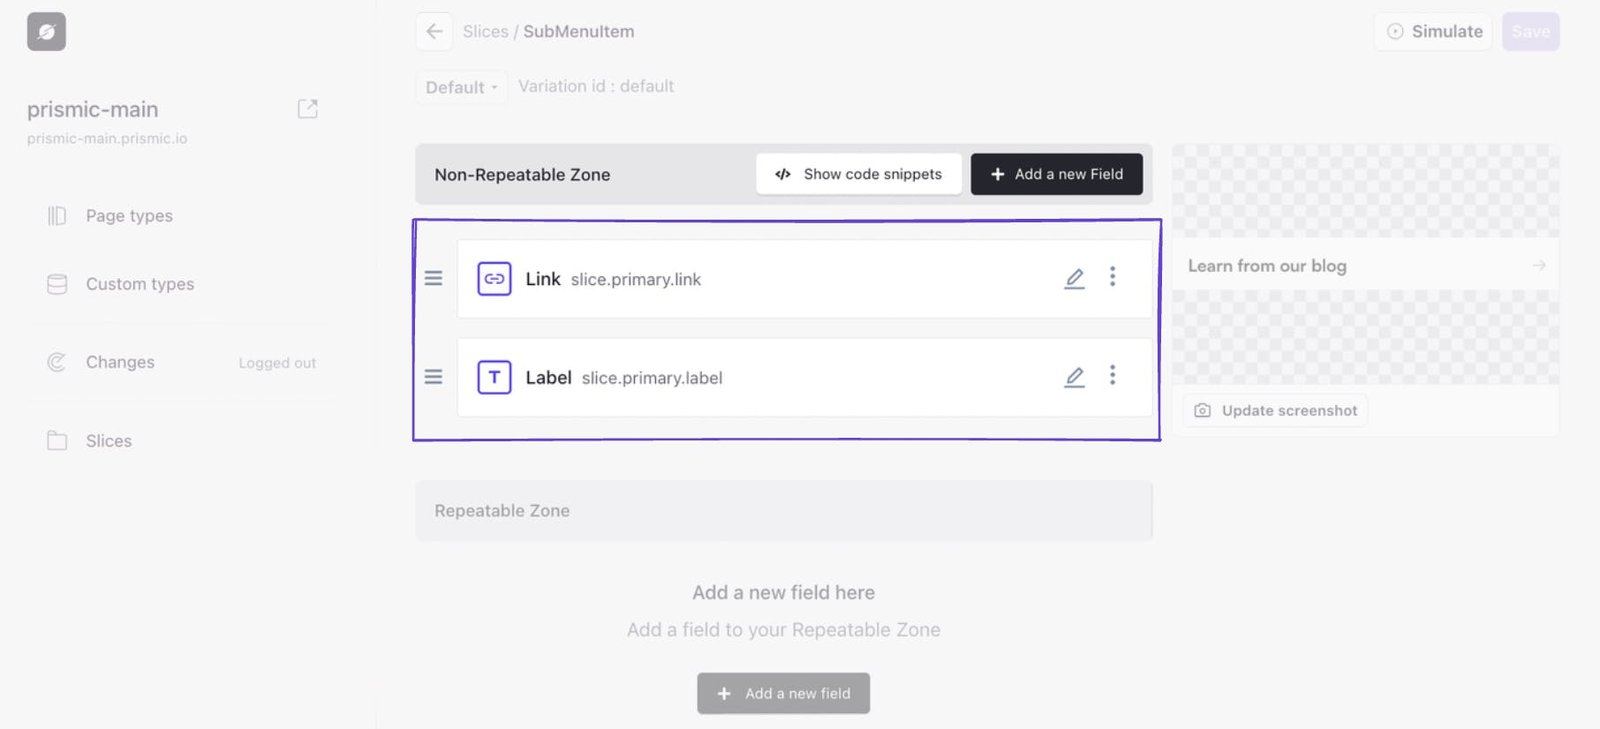1600x729 pixels.
Task: Navigate to Slices in sidebar
Action: [x=108, y=441]
